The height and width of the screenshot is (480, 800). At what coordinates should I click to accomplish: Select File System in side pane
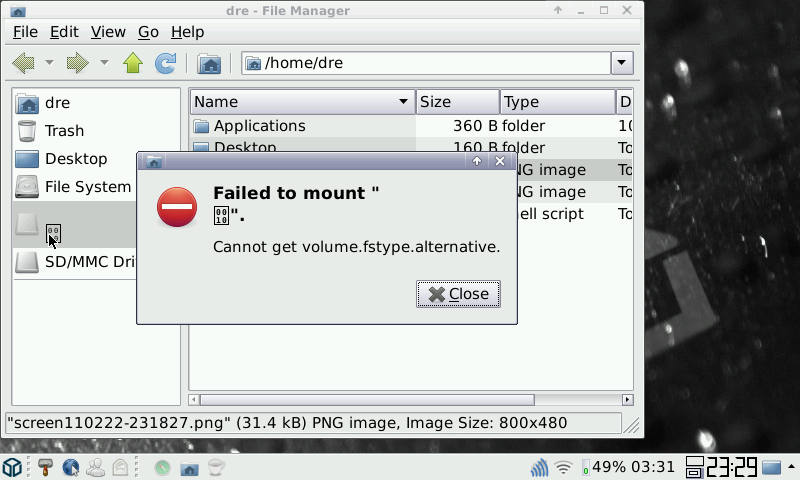(88, 187)
